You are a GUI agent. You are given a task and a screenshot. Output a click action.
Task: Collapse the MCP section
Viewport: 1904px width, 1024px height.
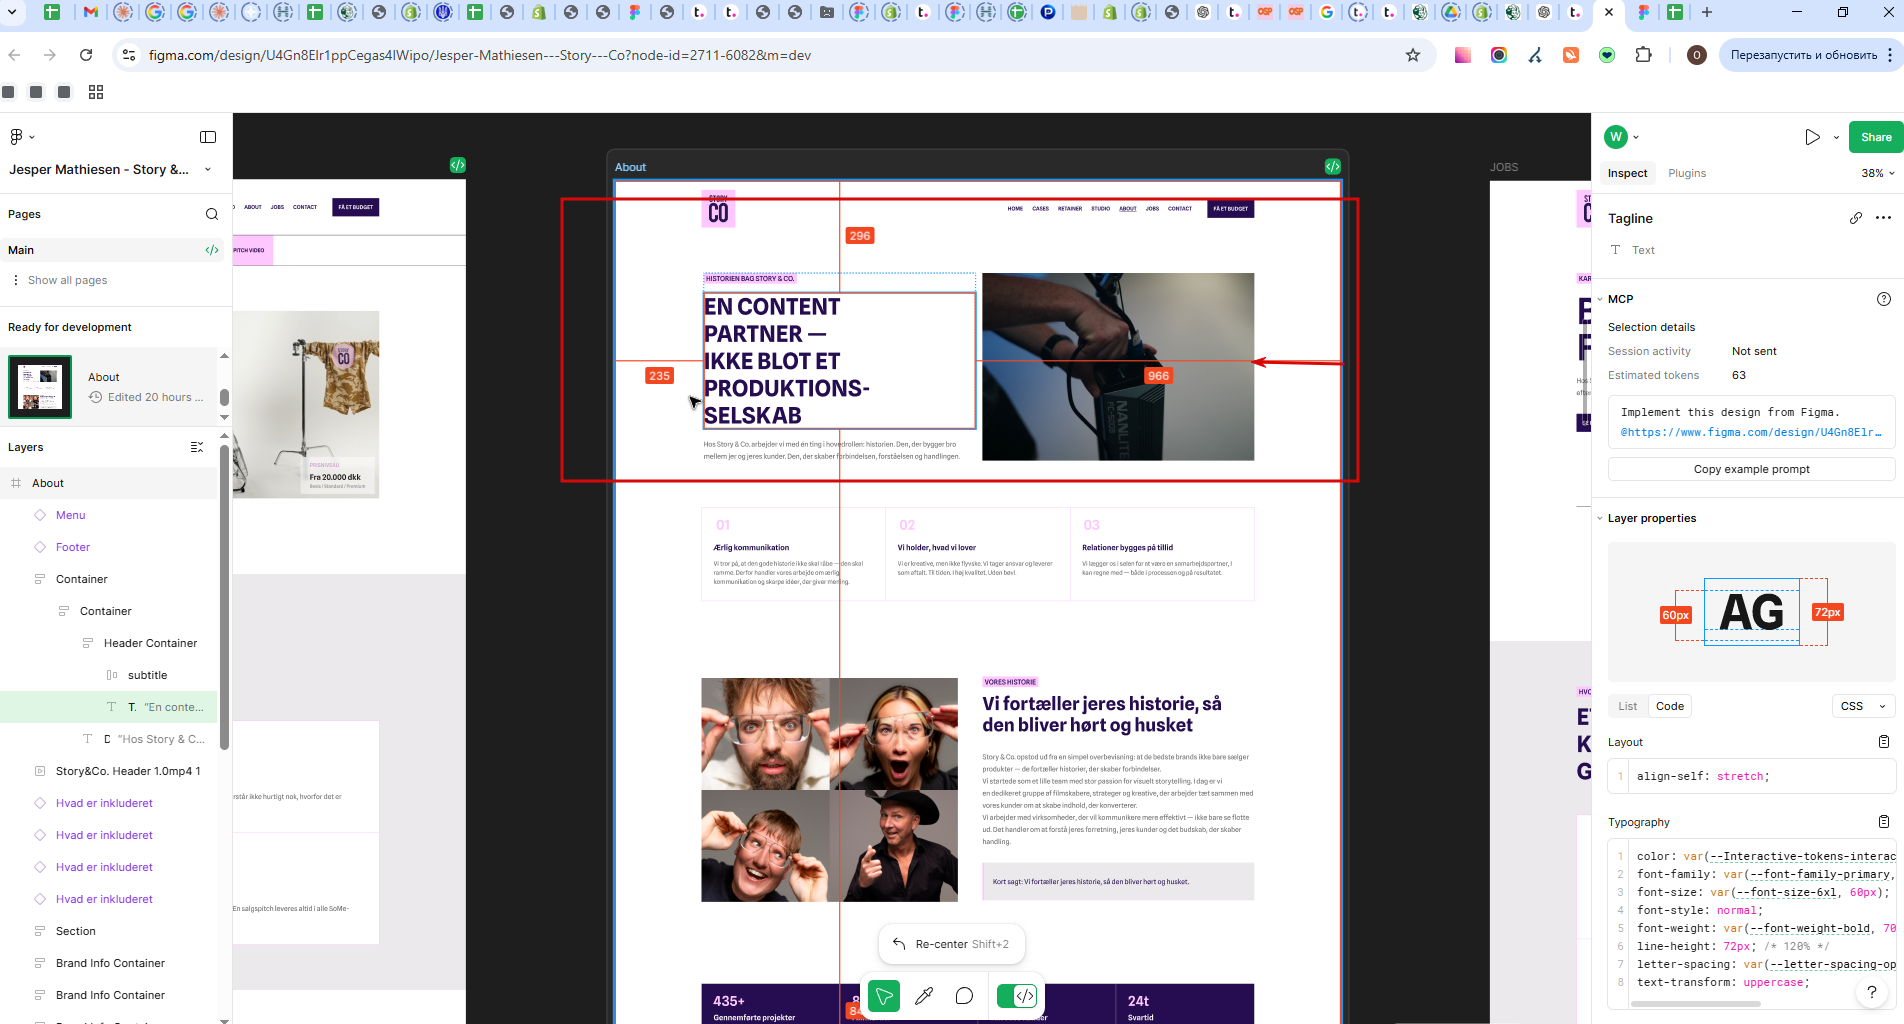click(1600, 299)
